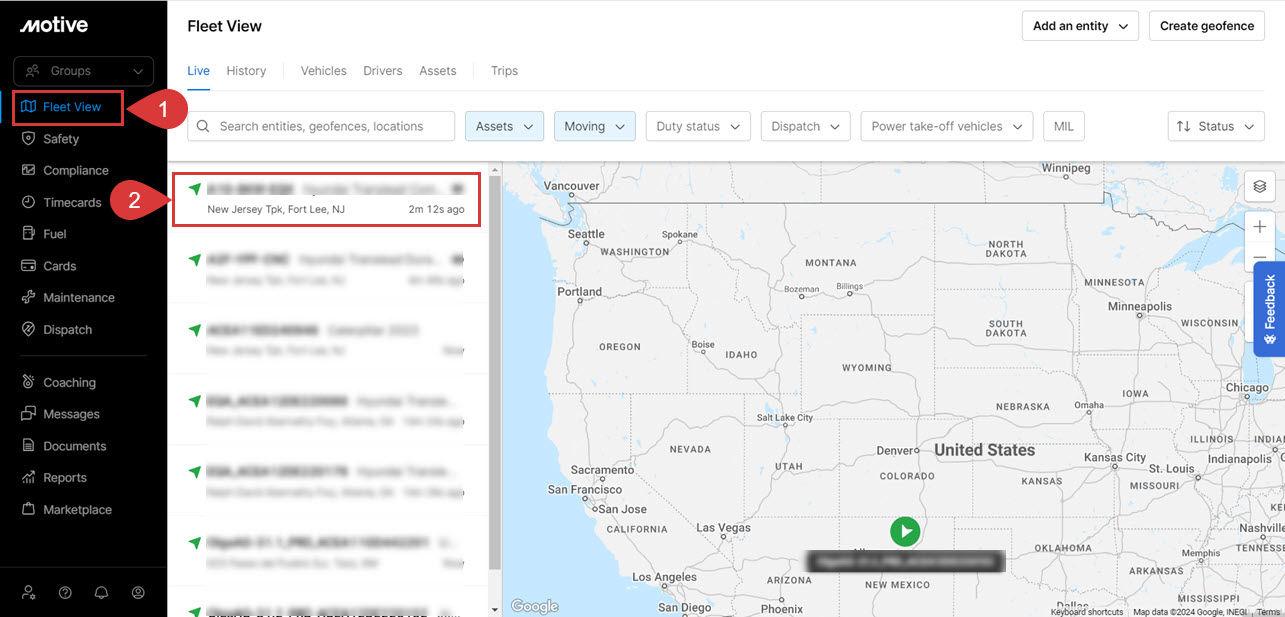Open the Power take-off vehicles dropdown
1285x617 pixels.
[x=946, y=126]
